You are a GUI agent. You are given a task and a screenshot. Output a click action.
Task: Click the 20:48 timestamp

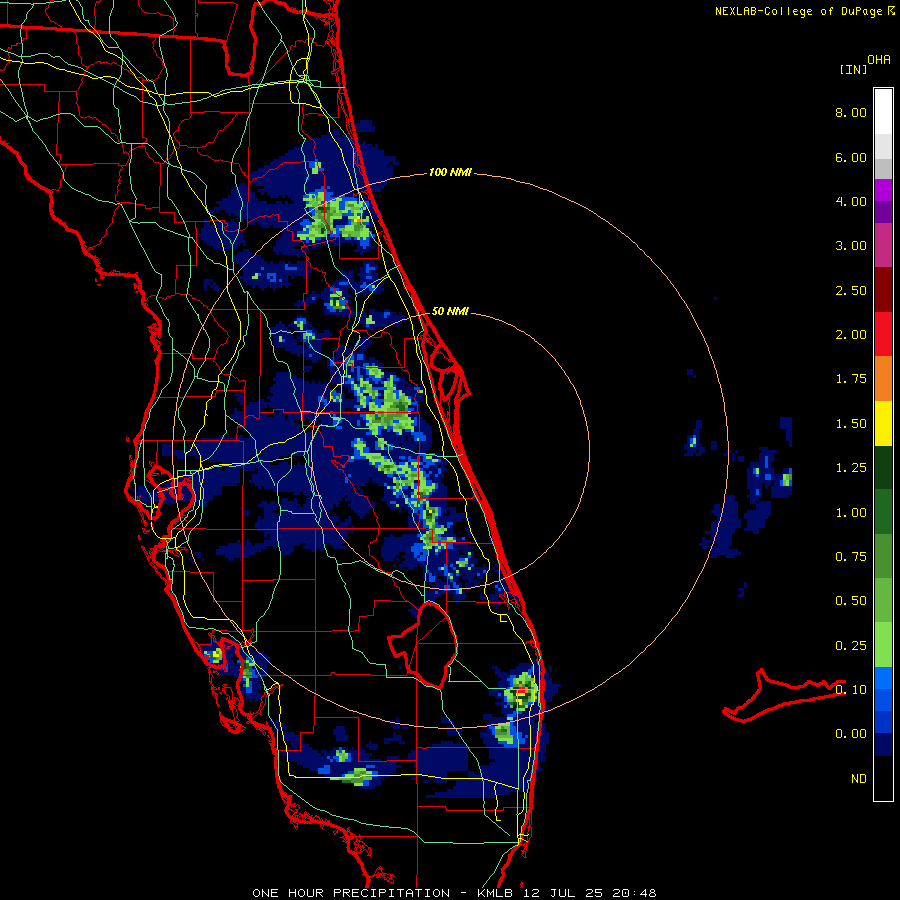point(635,893)
